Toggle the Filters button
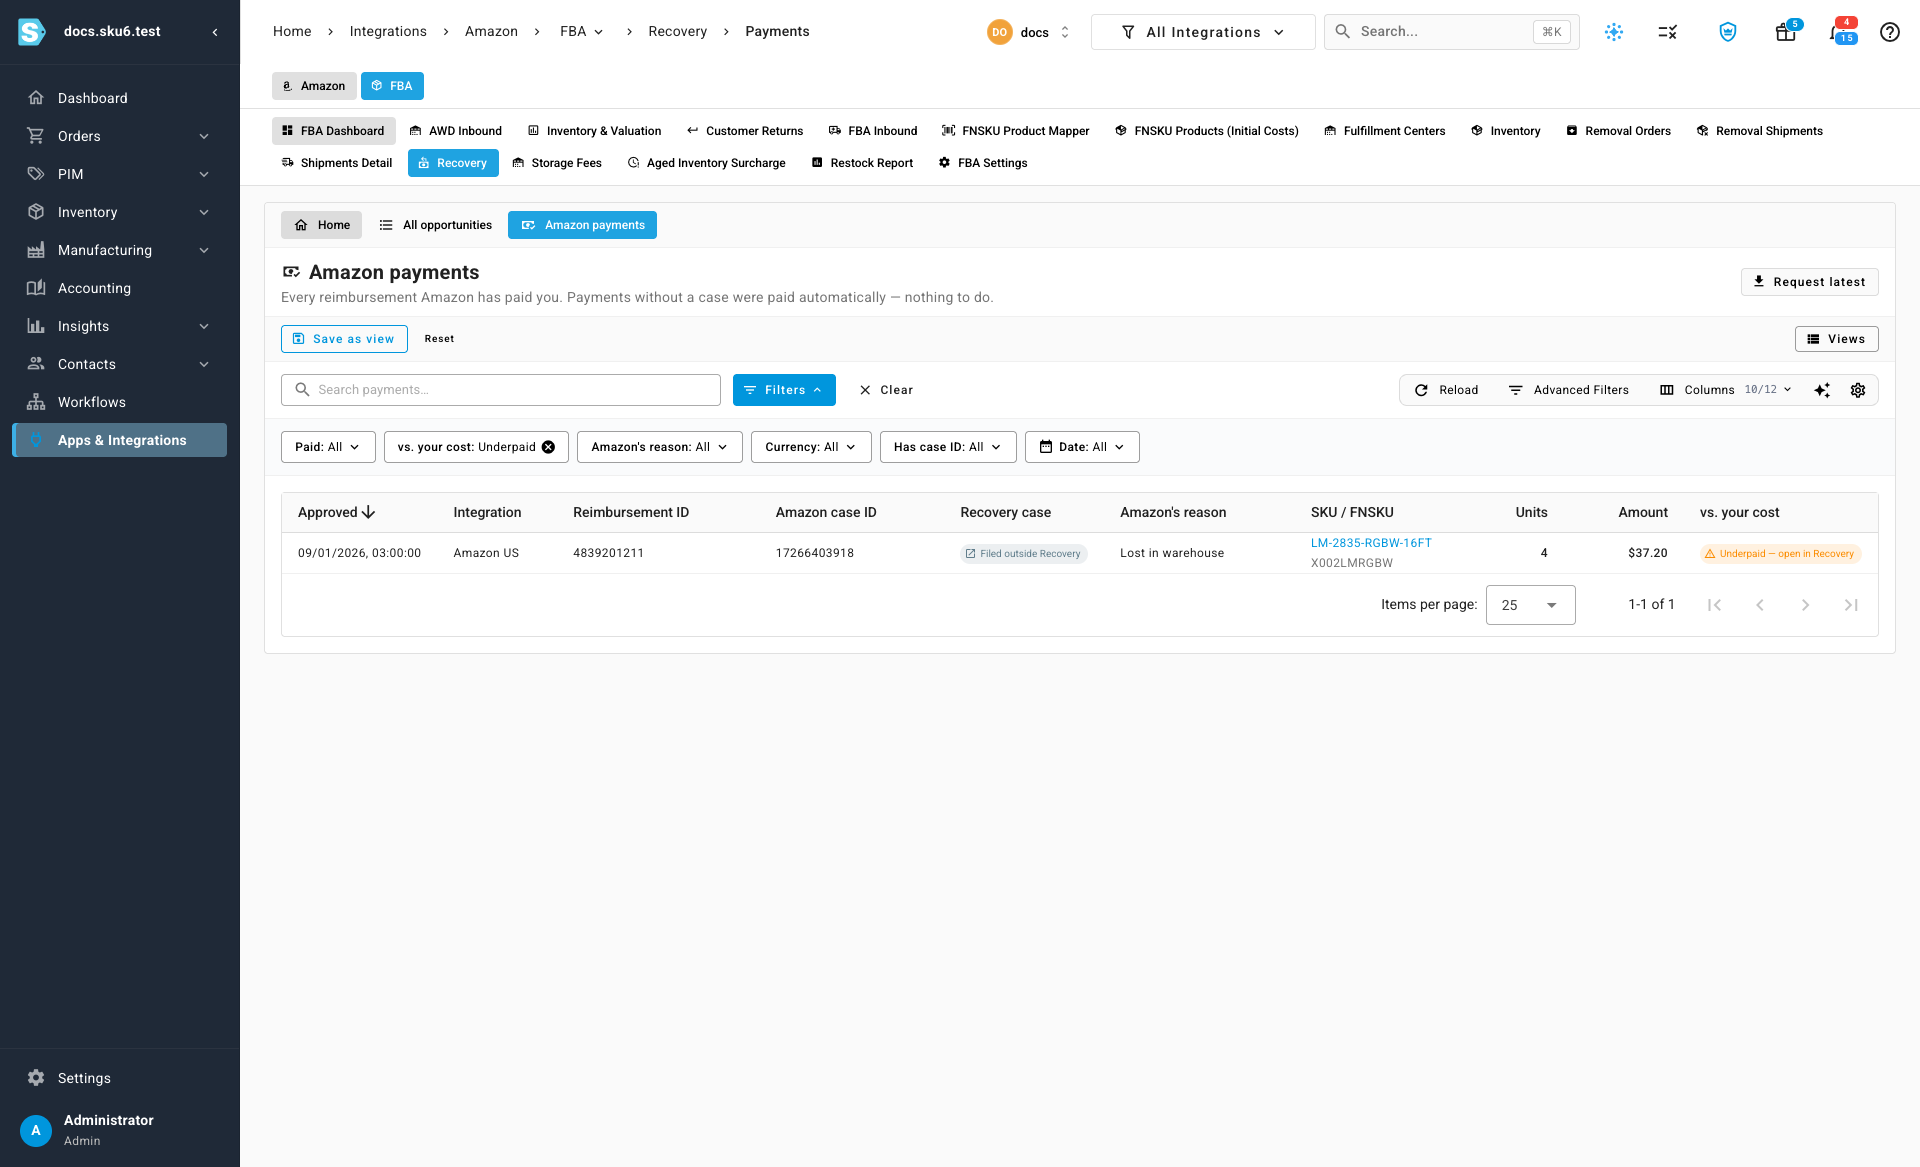1920x1167 pixels. 784,390
